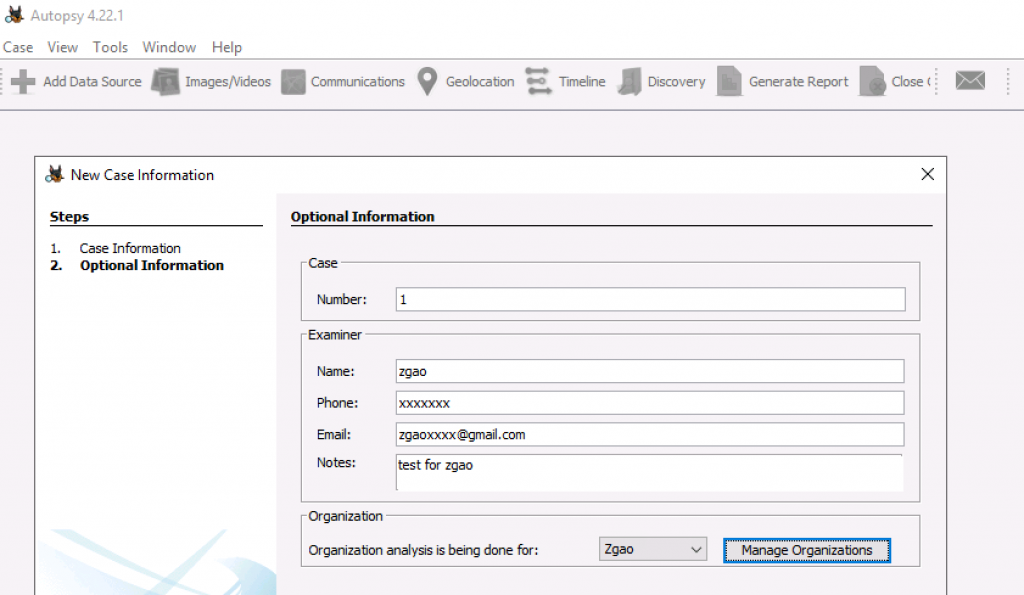Open the Images/Videos gallery icon
1024x595 pixels.
pos(165,82)
